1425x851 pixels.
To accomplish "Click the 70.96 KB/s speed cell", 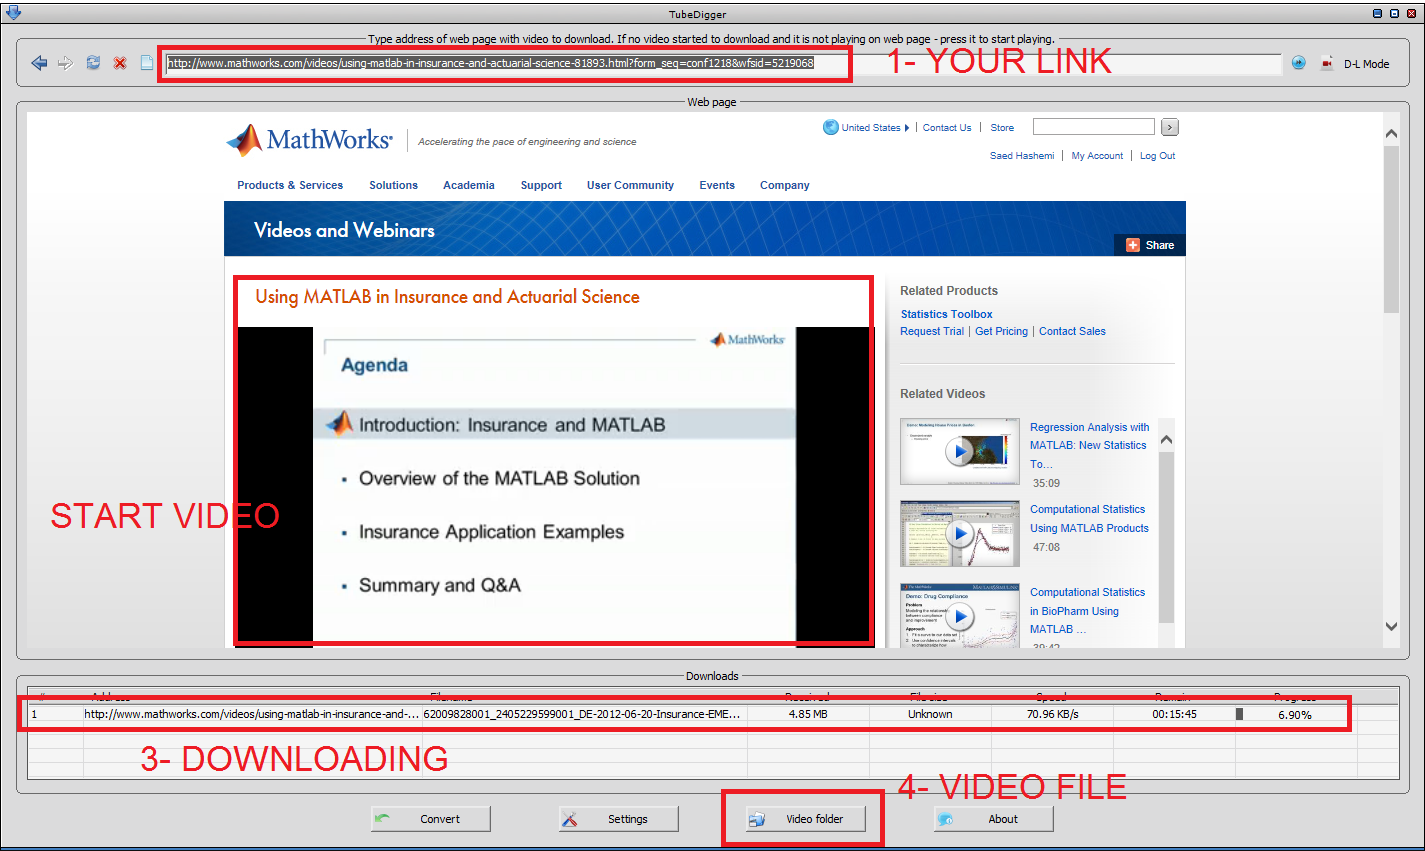I will coord(1052,714).
